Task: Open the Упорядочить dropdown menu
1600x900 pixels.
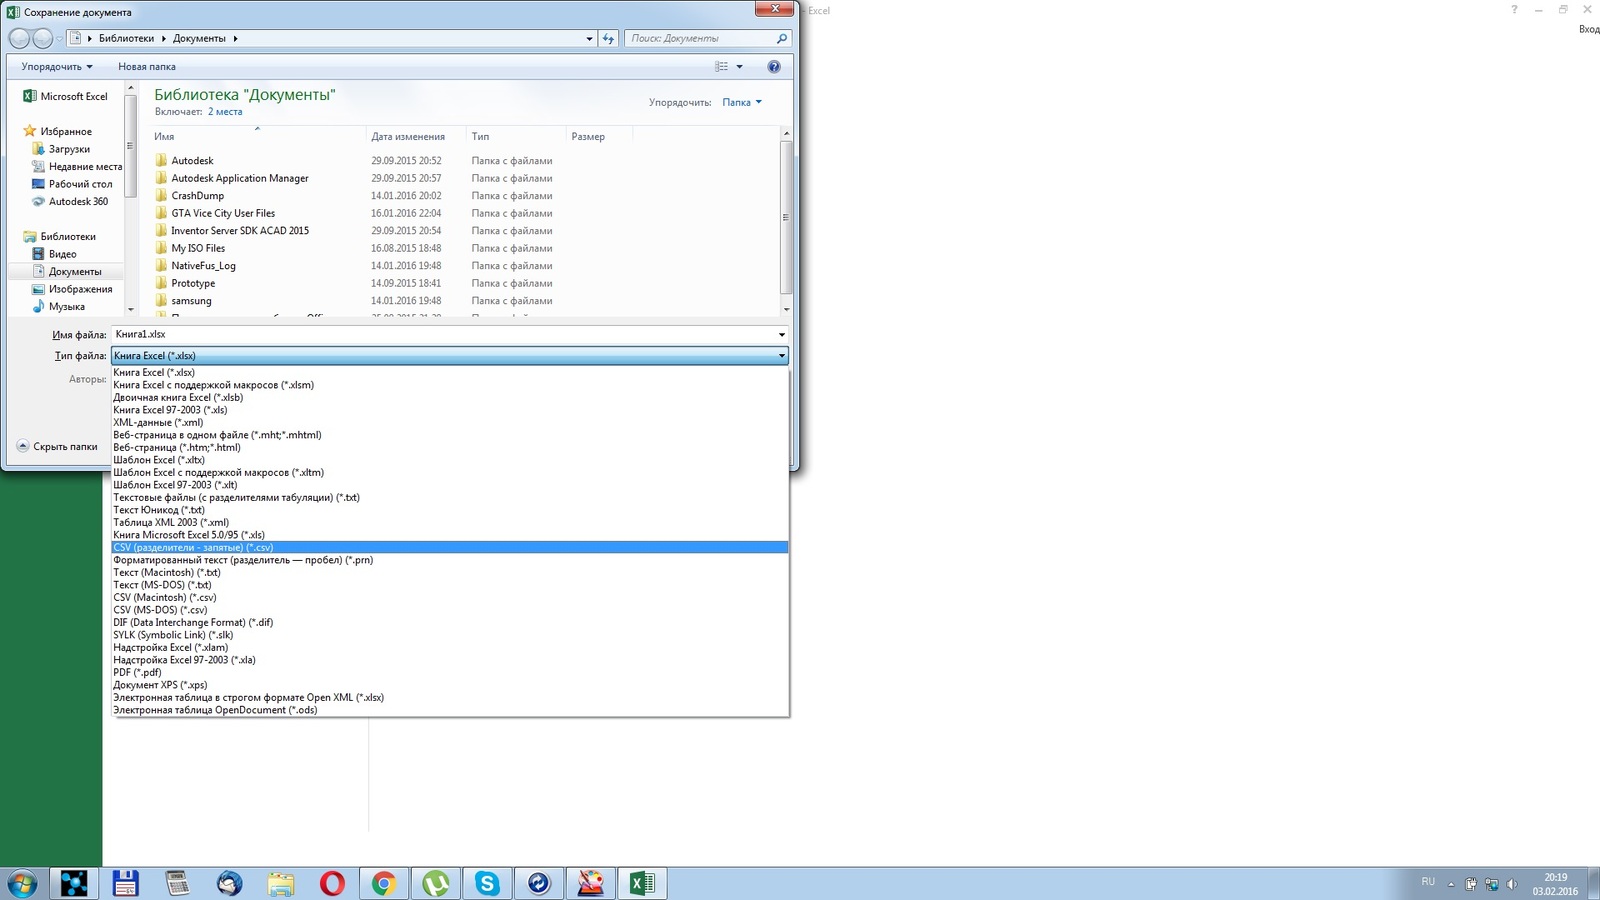Action: click(x=57, y=67)
